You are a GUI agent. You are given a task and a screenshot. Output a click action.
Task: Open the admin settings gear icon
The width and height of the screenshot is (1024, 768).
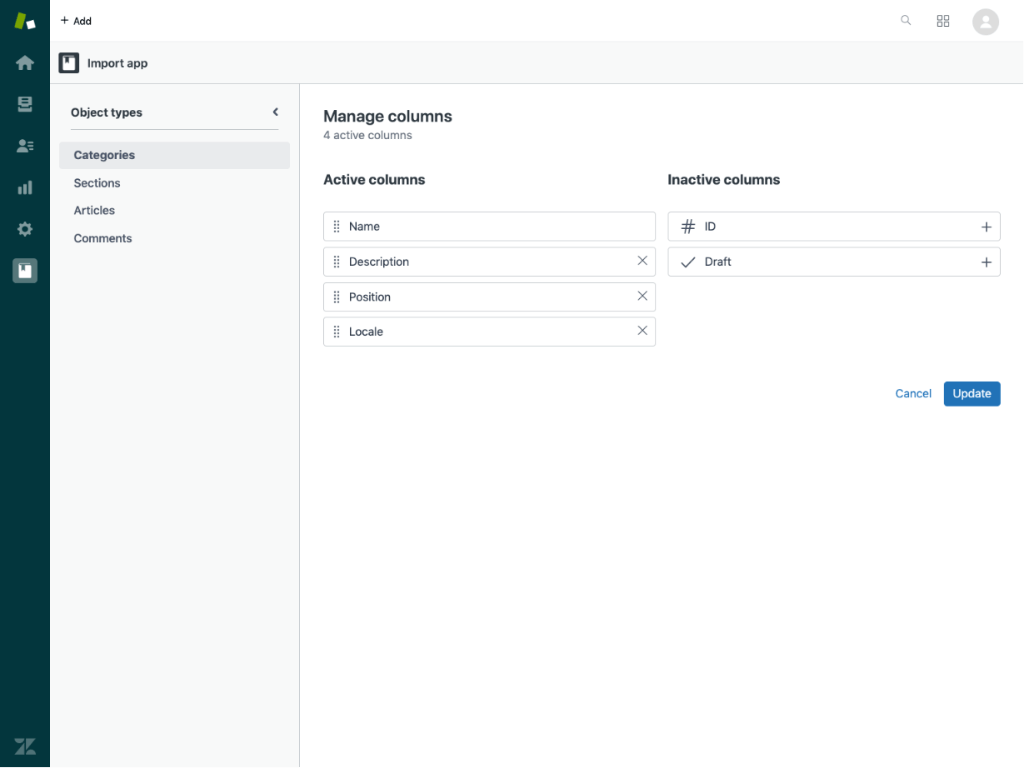(24, 228)
